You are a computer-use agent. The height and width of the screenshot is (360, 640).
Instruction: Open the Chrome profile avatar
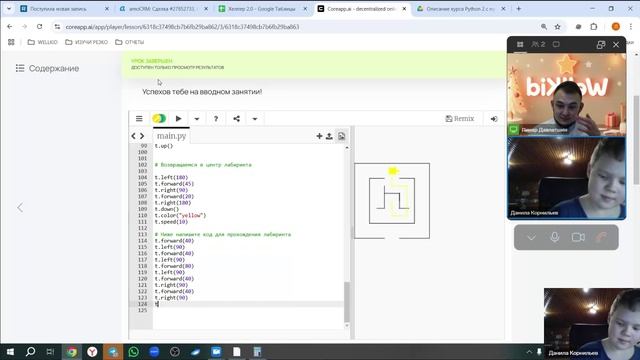(616, 27)
